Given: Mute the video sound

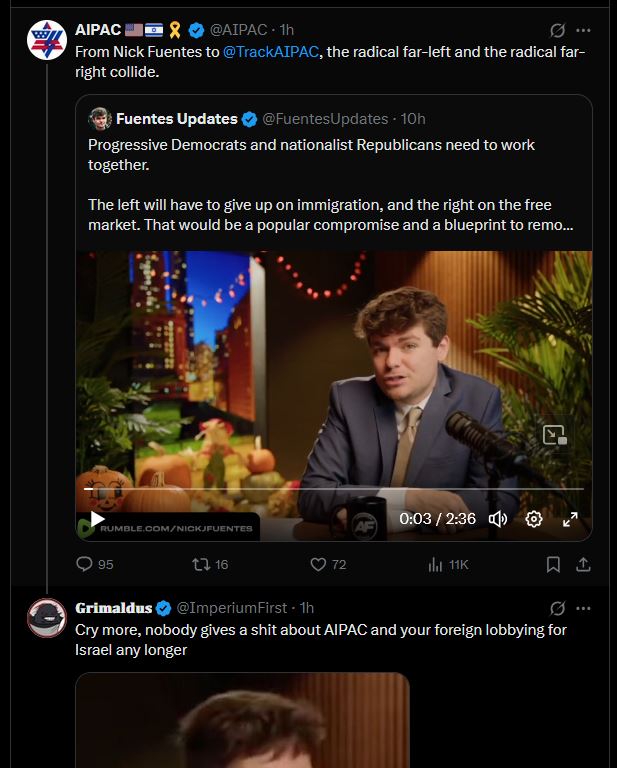Looking at the screenshot, I should [498, 519].
